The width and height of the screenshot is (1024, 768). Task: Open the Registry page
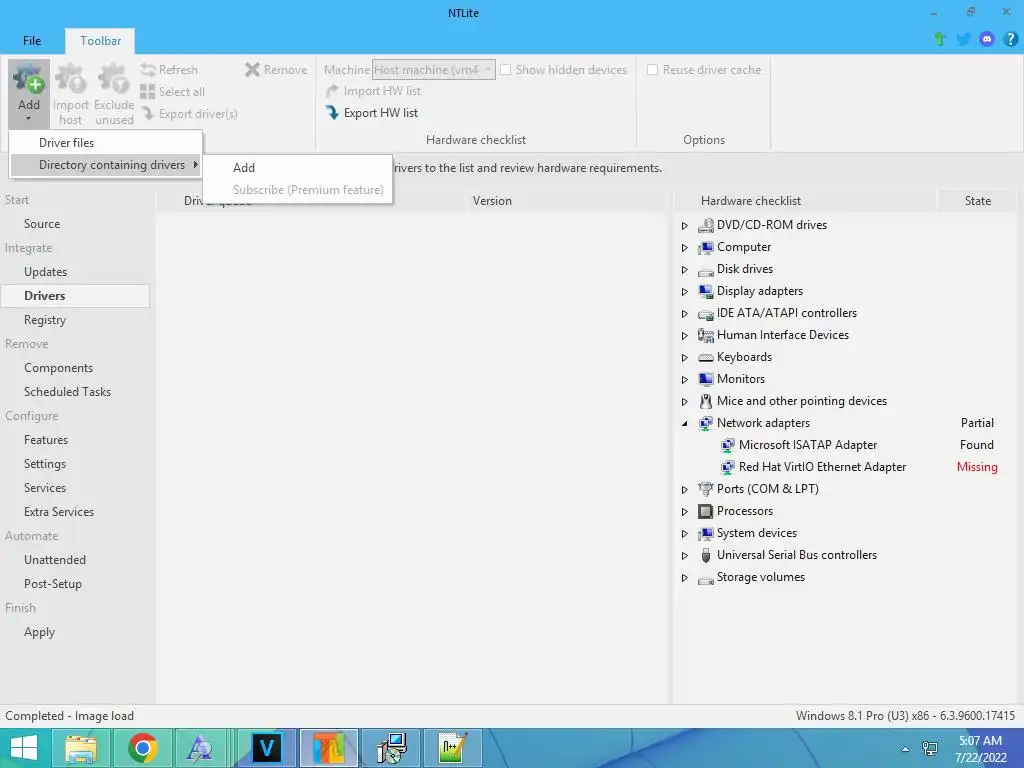(x=45, y=319)
